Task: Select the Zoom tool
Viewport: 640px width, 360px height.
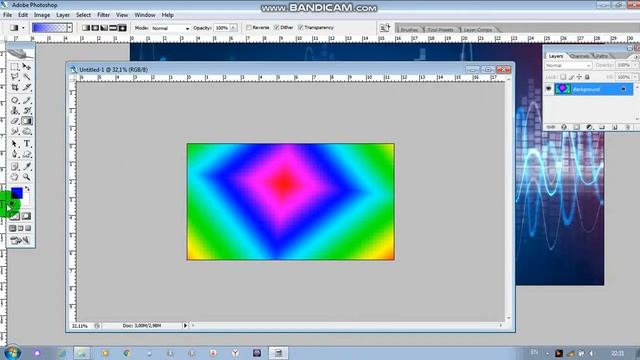Action: [x=27, y=177]
